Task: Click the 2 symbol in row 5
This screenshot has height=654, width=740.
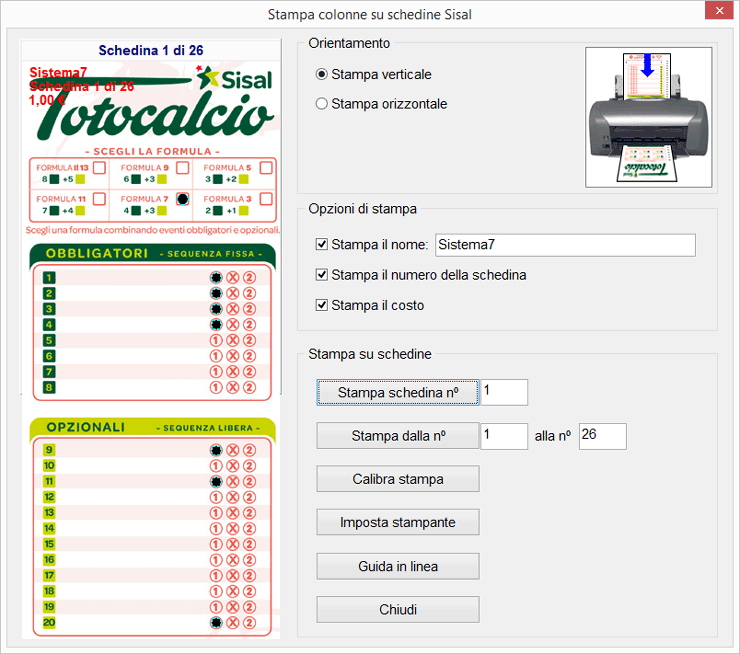Action: pyautogui.click(x=250, y=341)
